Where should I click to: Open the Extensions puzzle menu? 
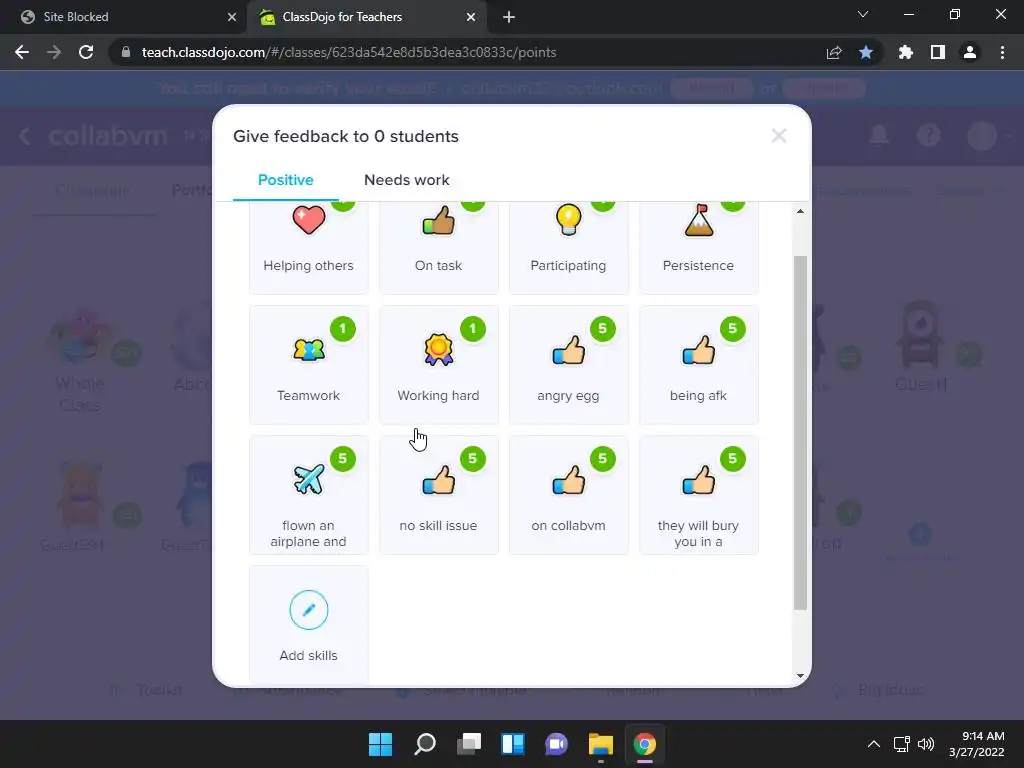[x=905, y=52]
